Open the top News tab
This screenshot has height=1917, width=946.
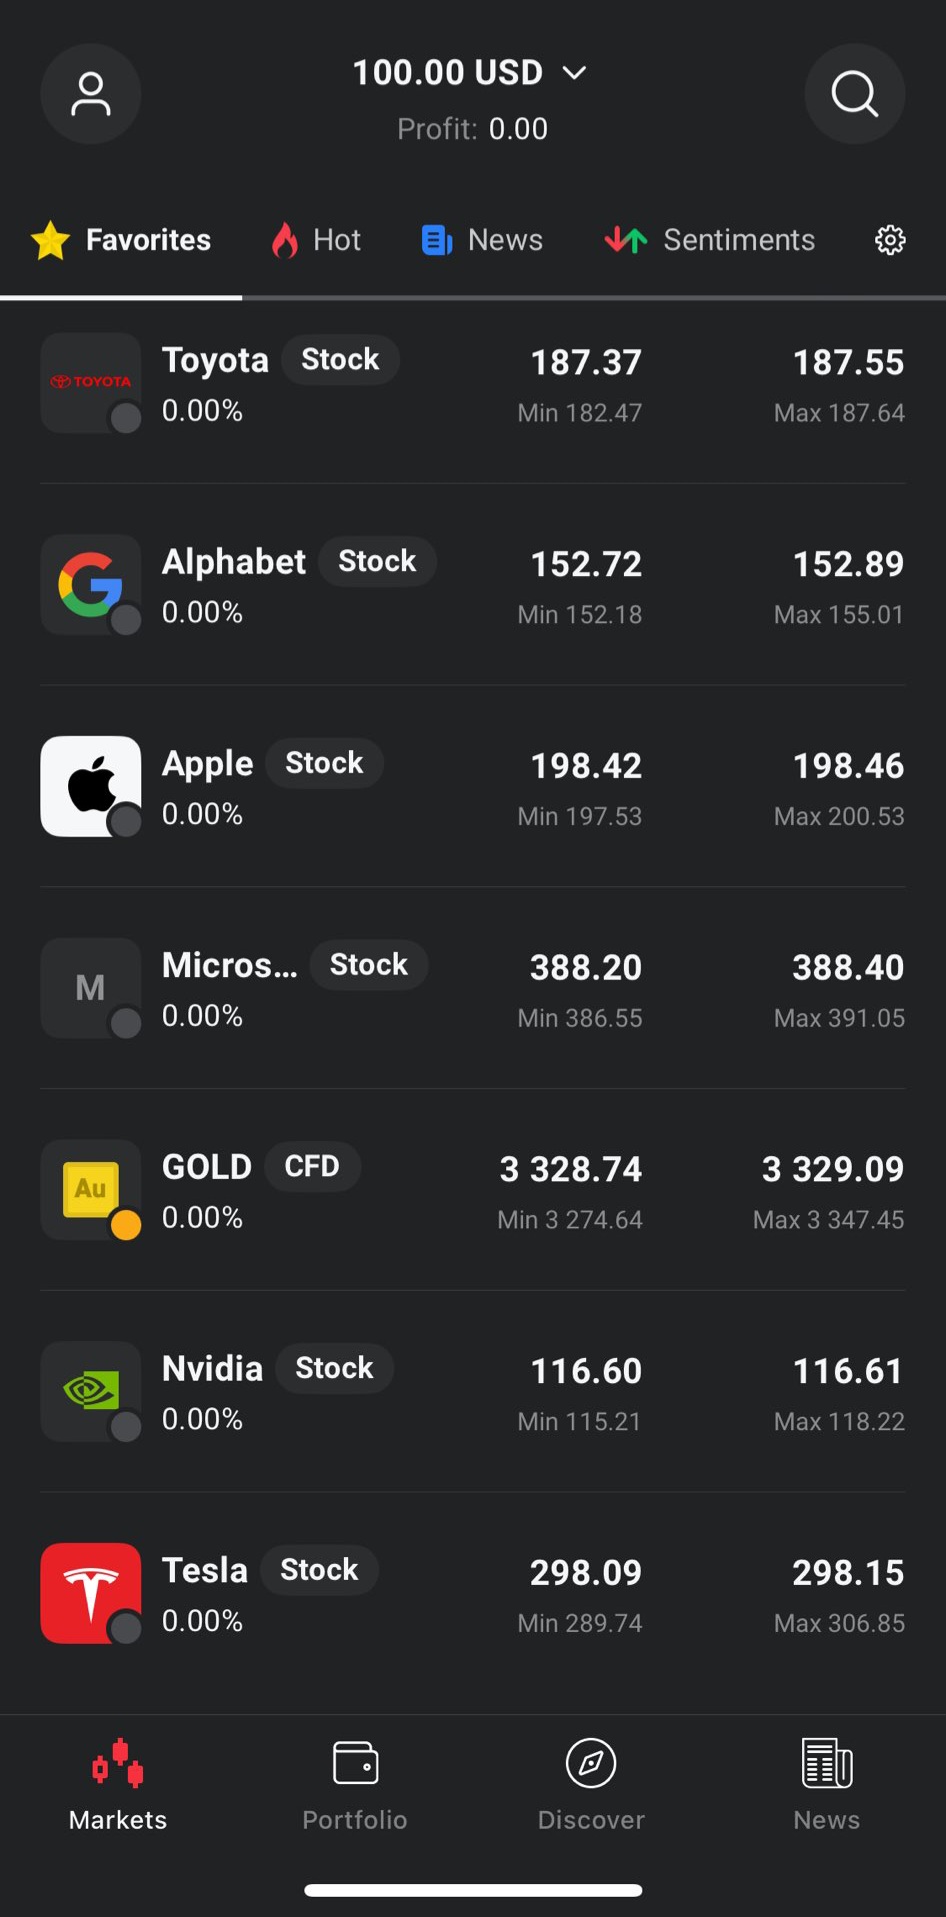[x=482, y=240]
